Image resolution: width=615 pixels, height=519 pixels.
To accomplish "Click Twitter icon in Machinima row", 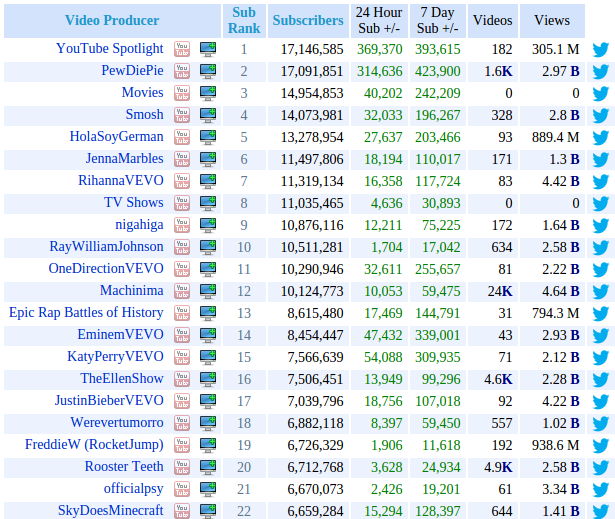I will [x=600, y=291].
